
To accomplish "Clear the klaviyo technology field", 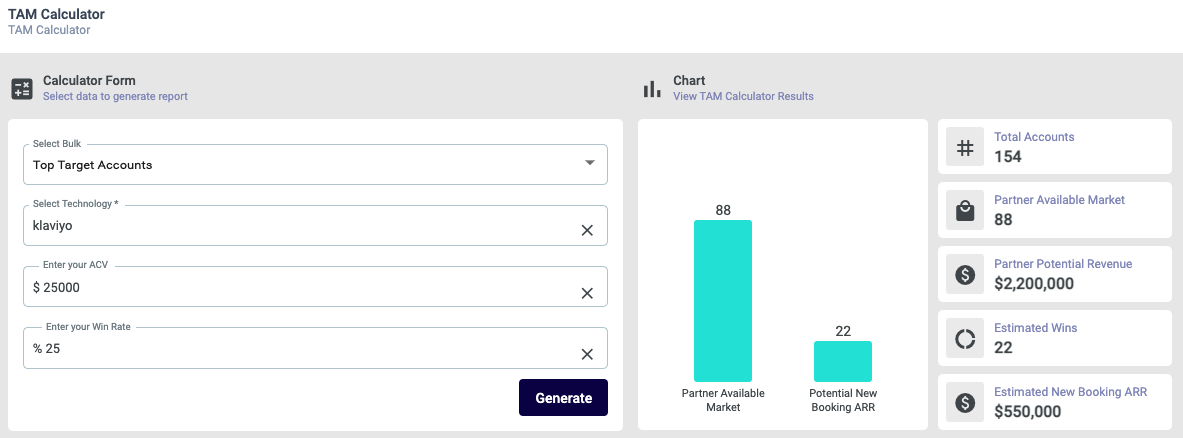I will click(587, 231).
